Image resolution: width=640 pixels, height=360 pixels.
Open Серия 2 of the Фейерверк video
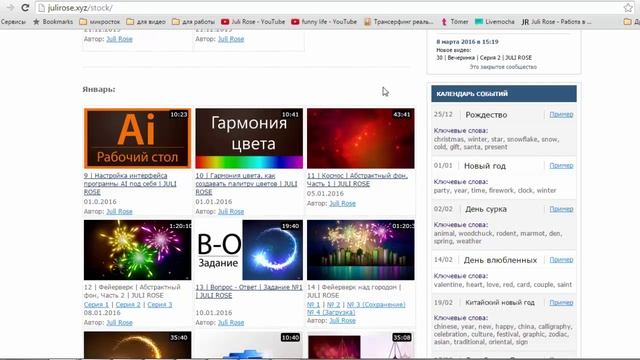[x=128, y=304]
